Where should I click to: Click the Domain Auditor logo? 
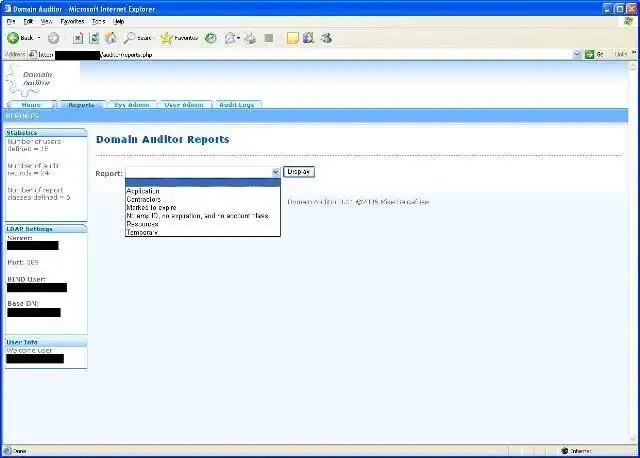click(x=31, y=81)
